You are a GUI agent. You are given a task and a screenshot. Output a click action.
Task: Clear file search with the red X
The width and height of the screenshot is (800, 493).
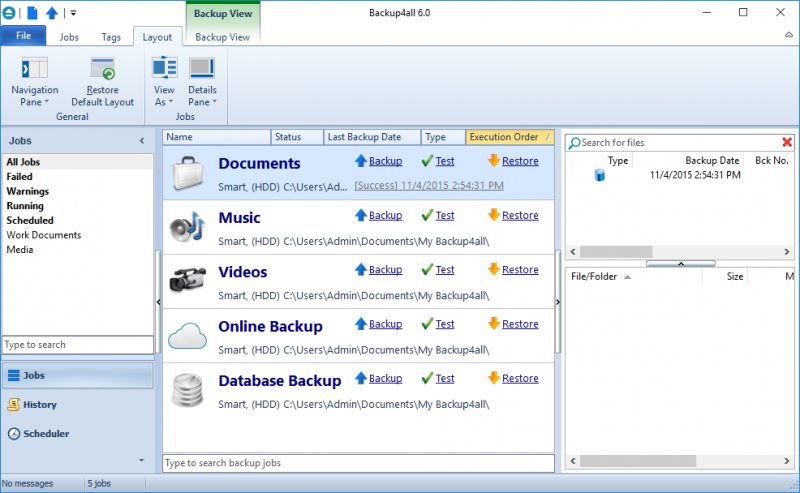(787, 142)
